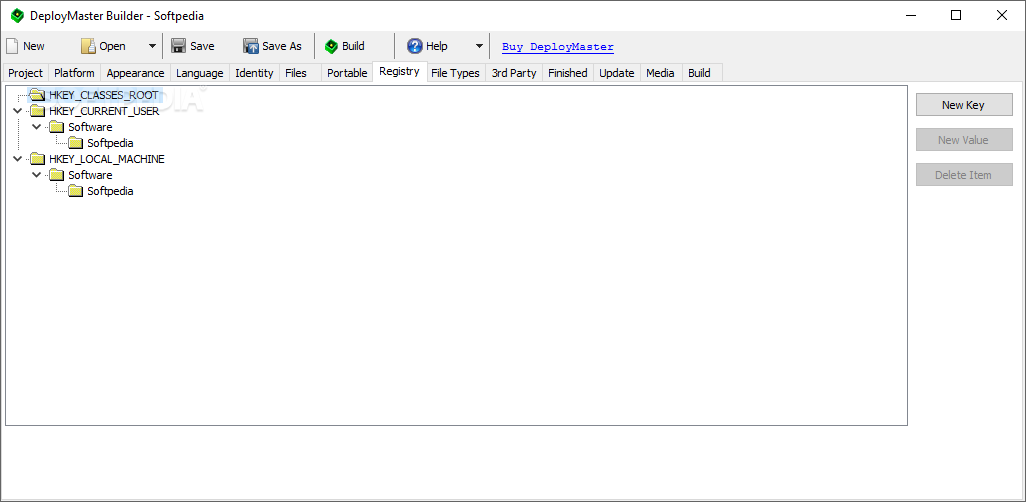Click the Delete Item button

click(x=964, y=175)
